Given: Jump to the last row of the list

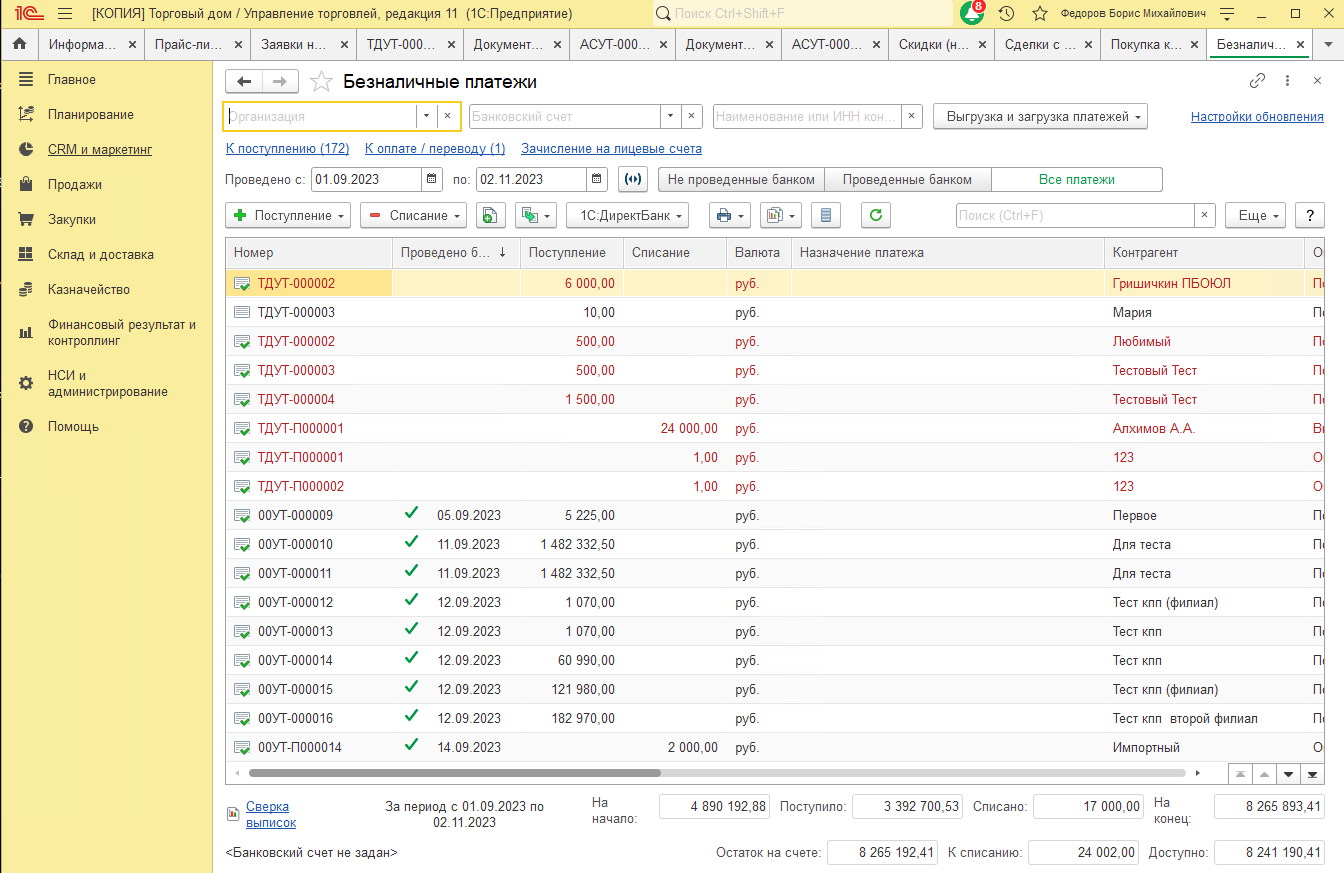Looking at the screenshot, I should pos(1313,774).
